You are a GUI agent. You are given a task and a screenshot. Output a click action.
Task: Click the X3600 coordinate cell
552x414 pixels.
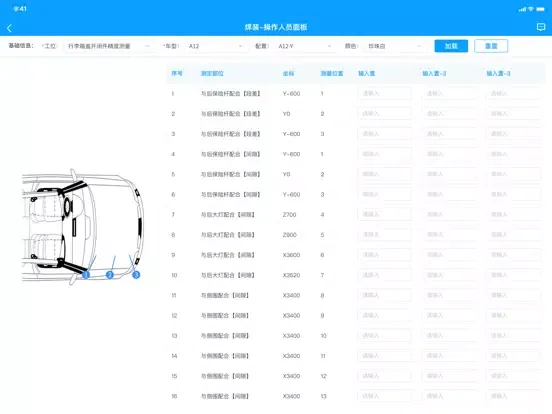click(x=291, y=255)
